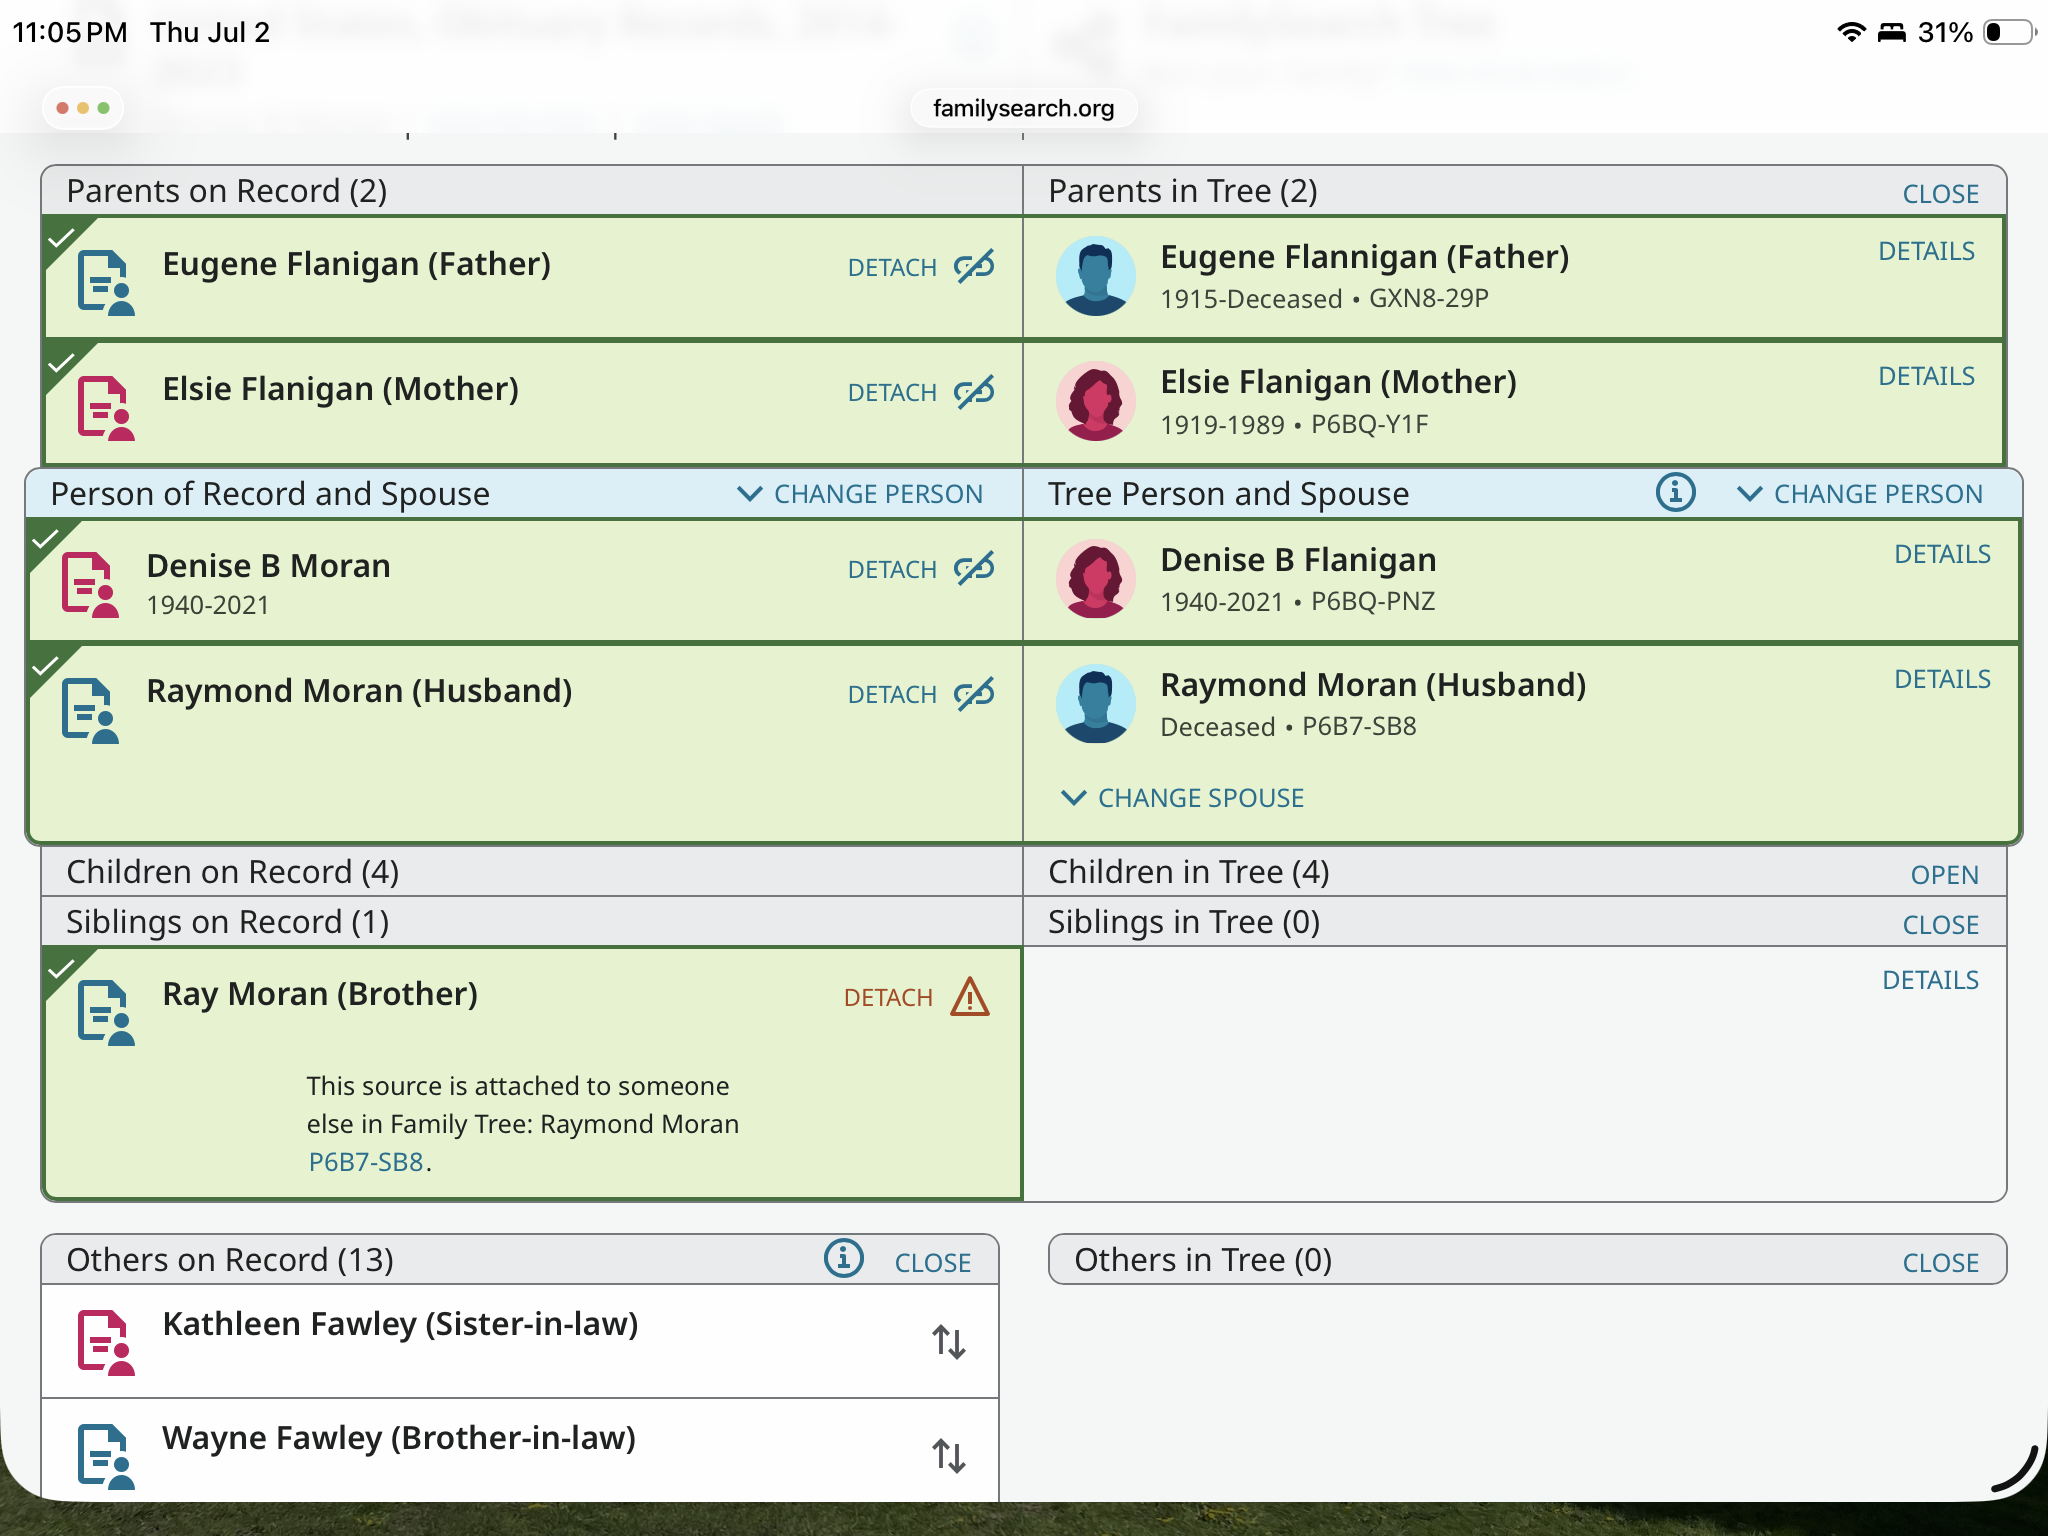
Task: Close the Others in Tree section
Action: pyautogui.click(x=1940, y=1263)
